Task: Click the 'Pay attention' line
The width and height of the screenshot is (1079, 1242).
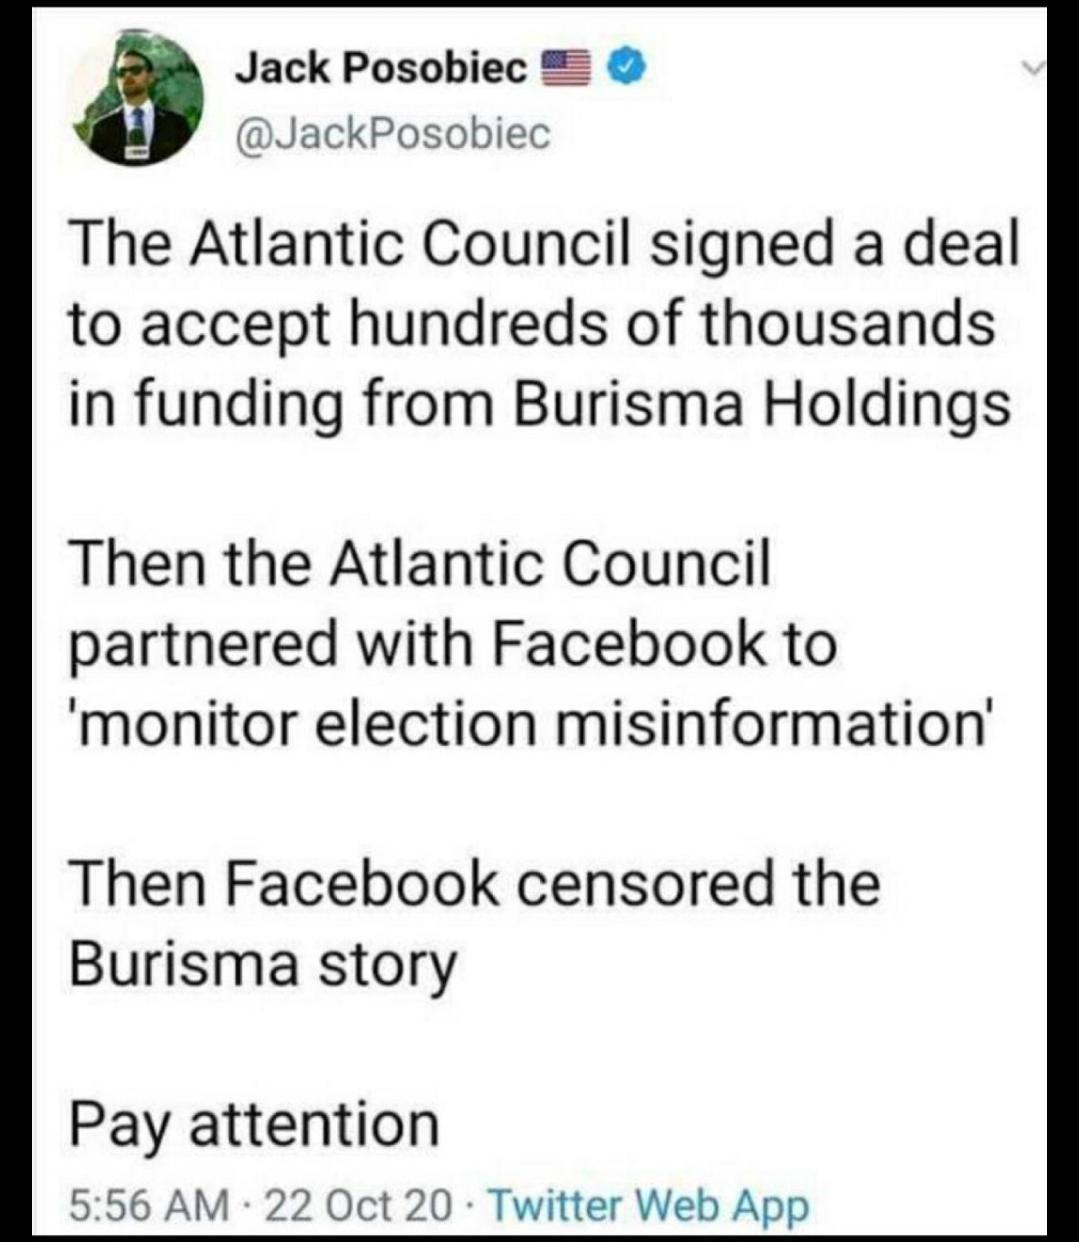Action: (x=254, y=1124)
